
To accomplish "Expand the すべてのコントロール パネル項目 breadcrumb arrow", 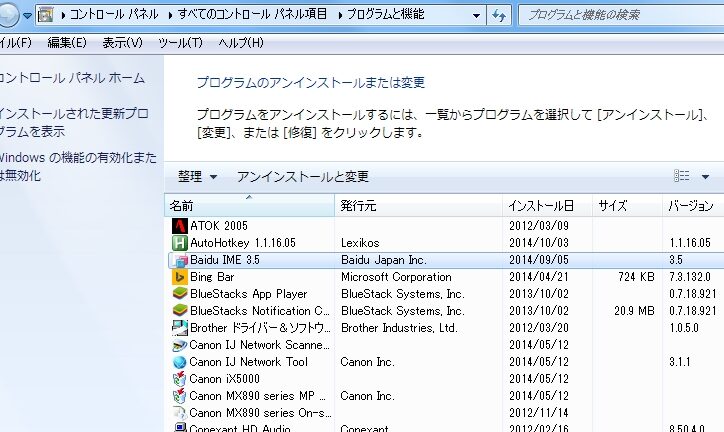I will click(170, 16).
